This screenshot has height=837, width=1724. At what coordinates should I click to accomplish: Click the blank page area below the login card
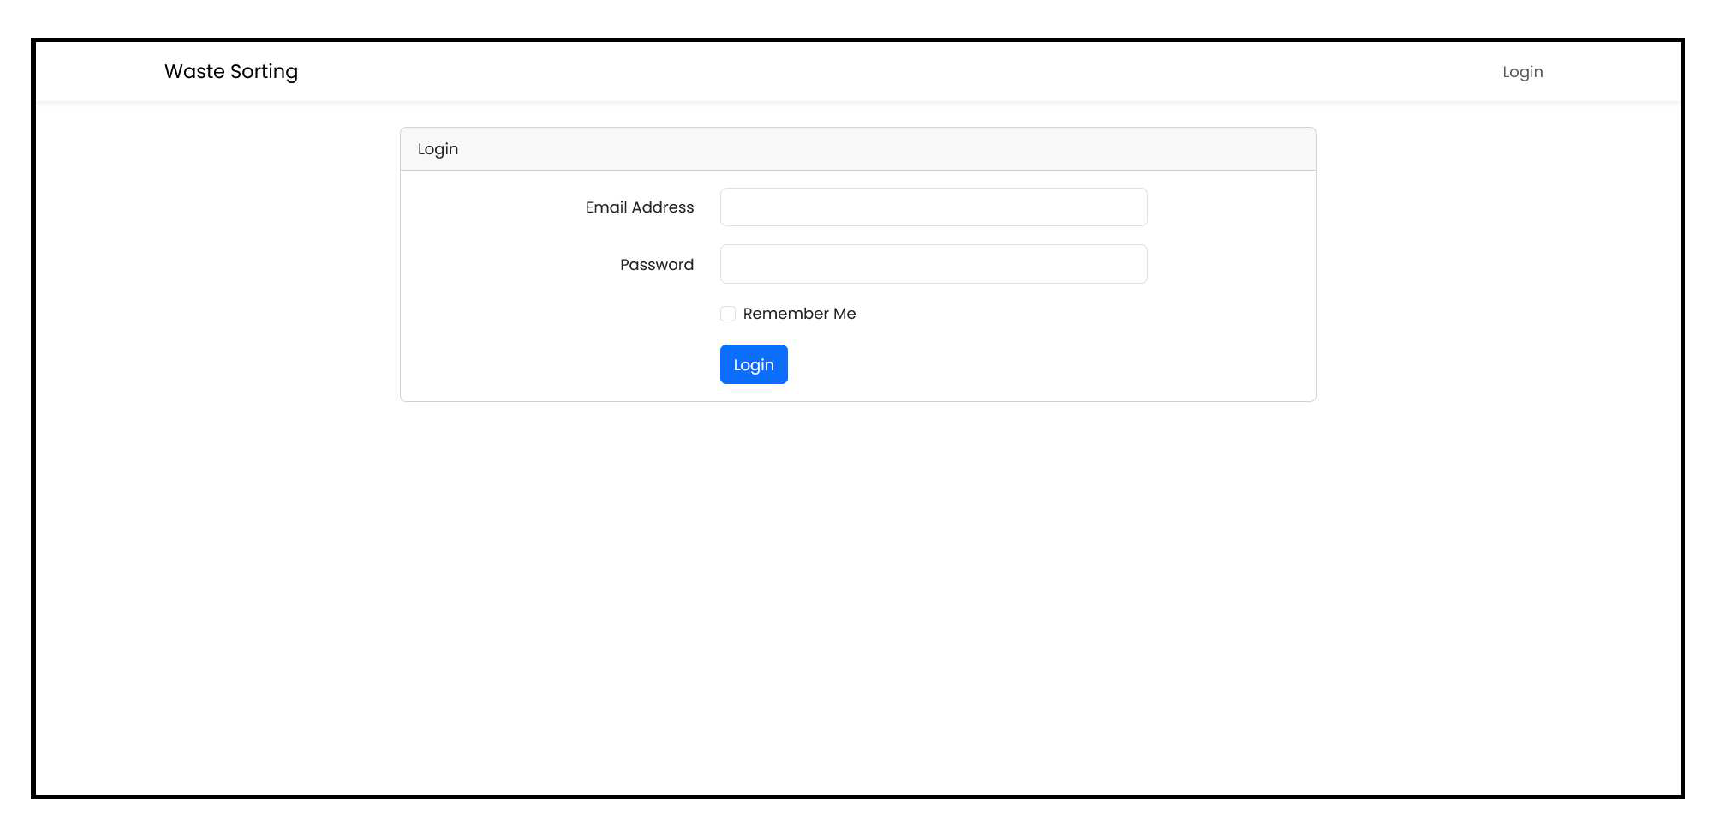(x=858, y=600)
